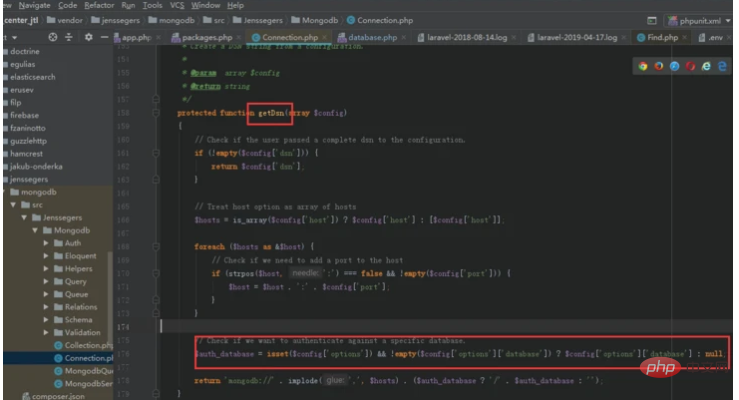Click the locate-in-project-tree target icon
This screenshot has height=400, width=739.
(x=53, y=37)
